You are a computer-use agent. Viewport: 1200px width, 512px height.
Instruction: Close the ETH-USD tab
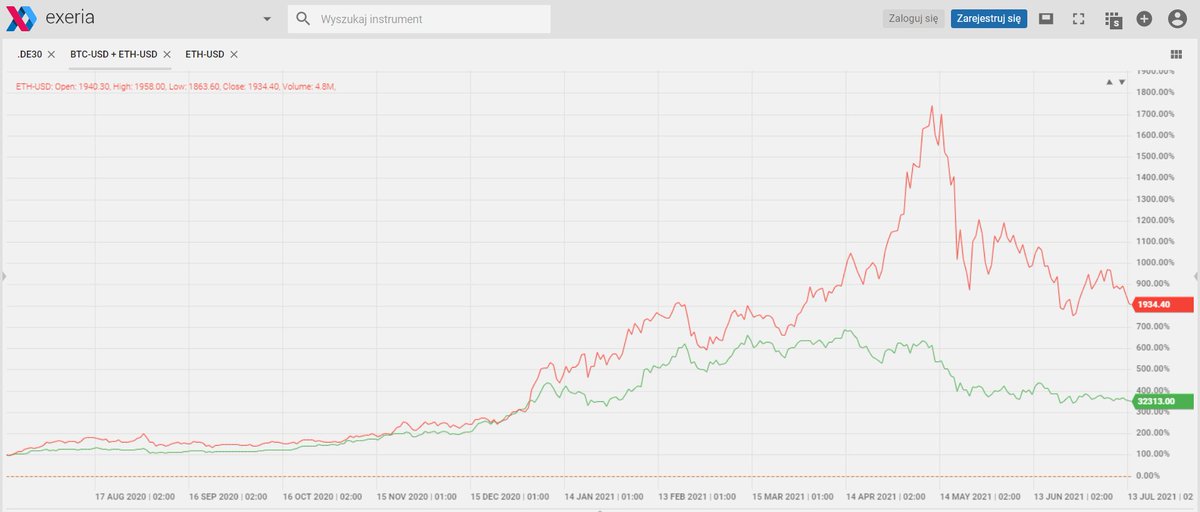click(233, 54)
